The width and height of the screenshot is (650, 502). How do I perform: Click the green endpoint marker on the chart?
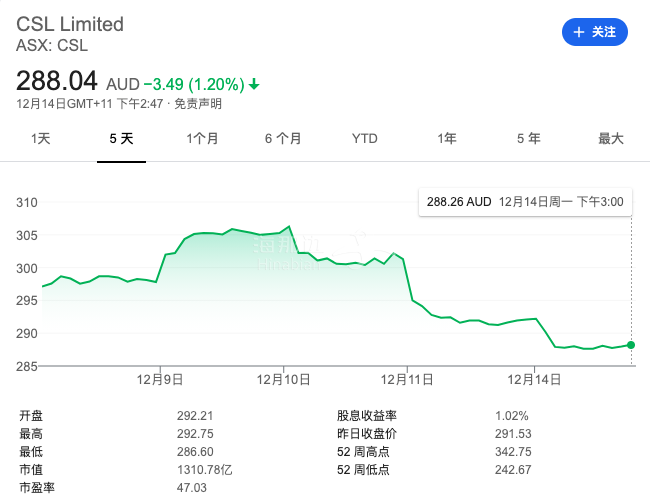[x=631, y=345]
